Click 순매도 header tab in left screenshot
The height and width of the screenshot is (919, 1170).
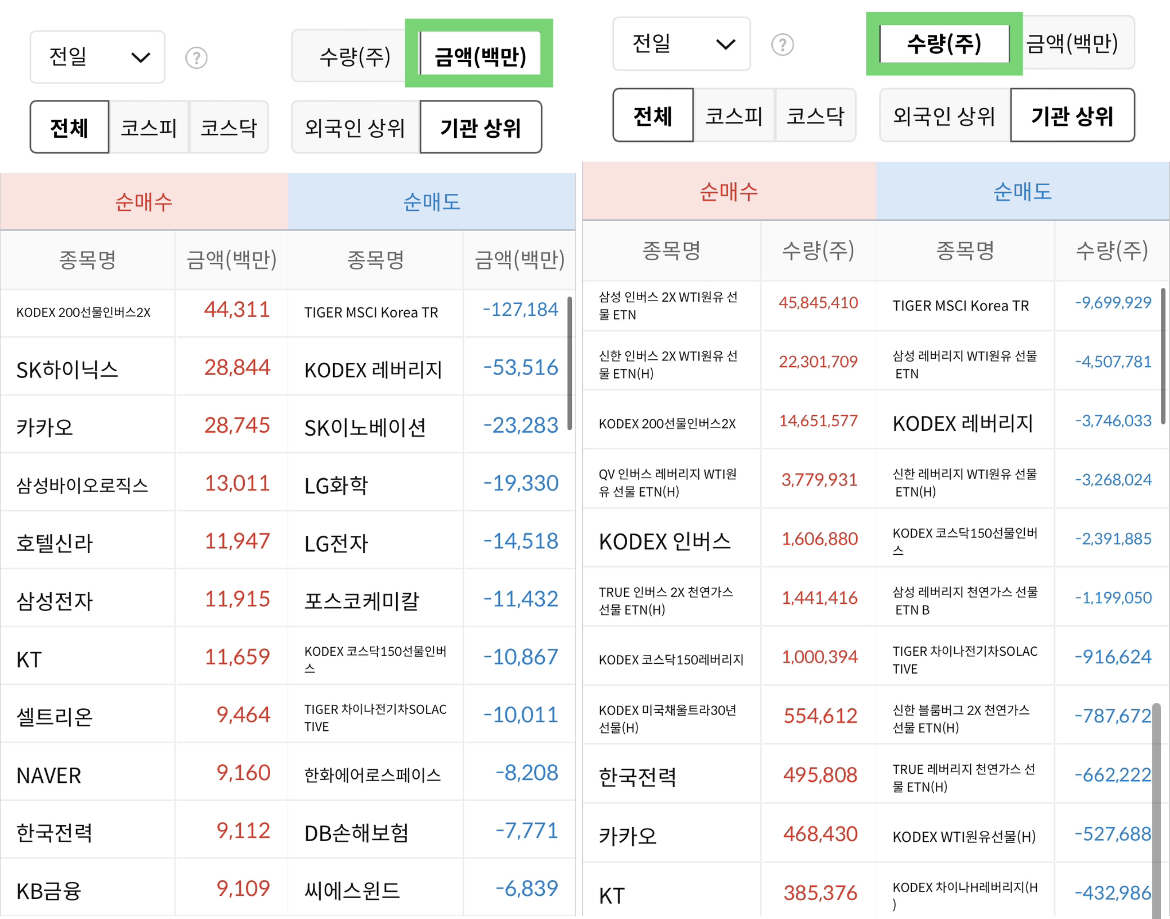[432, 201]
